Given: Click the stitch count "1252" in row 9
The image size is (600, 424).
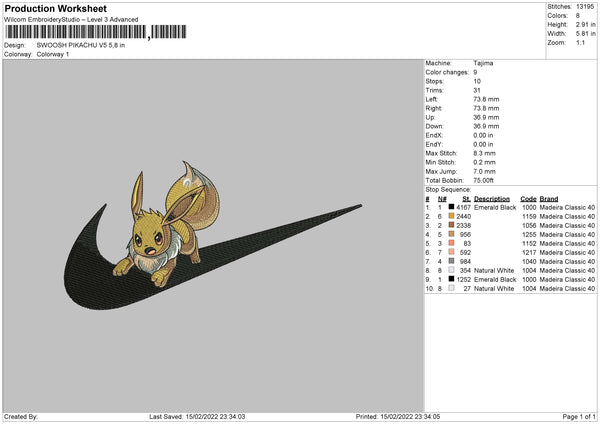Looking at the screenshot, I should tap(463, 279).
